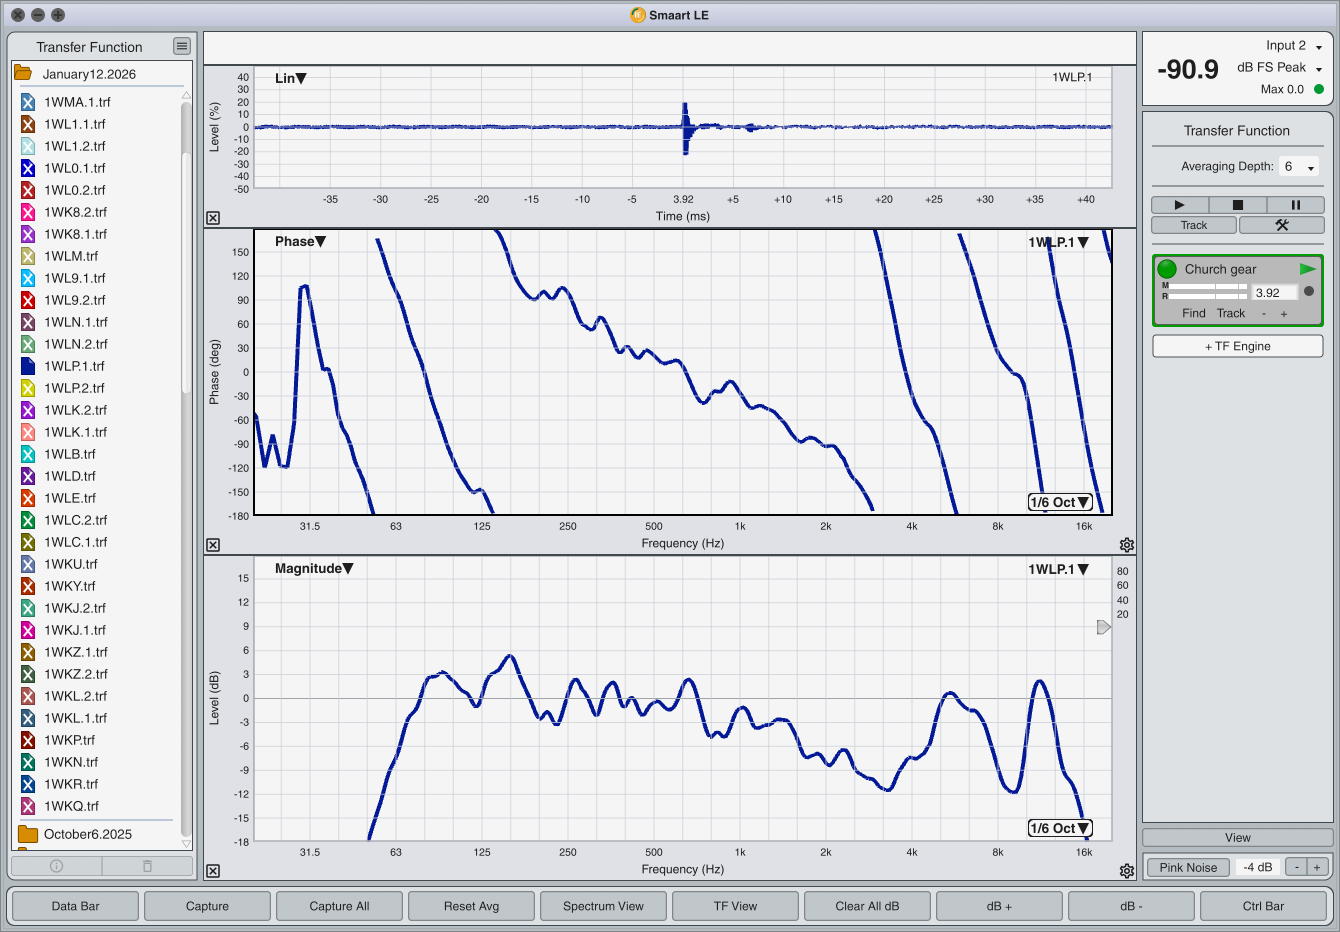Start measurement with the play button
The width and height of the screenshot is (1340, 932).
(x=1179, y=205)
